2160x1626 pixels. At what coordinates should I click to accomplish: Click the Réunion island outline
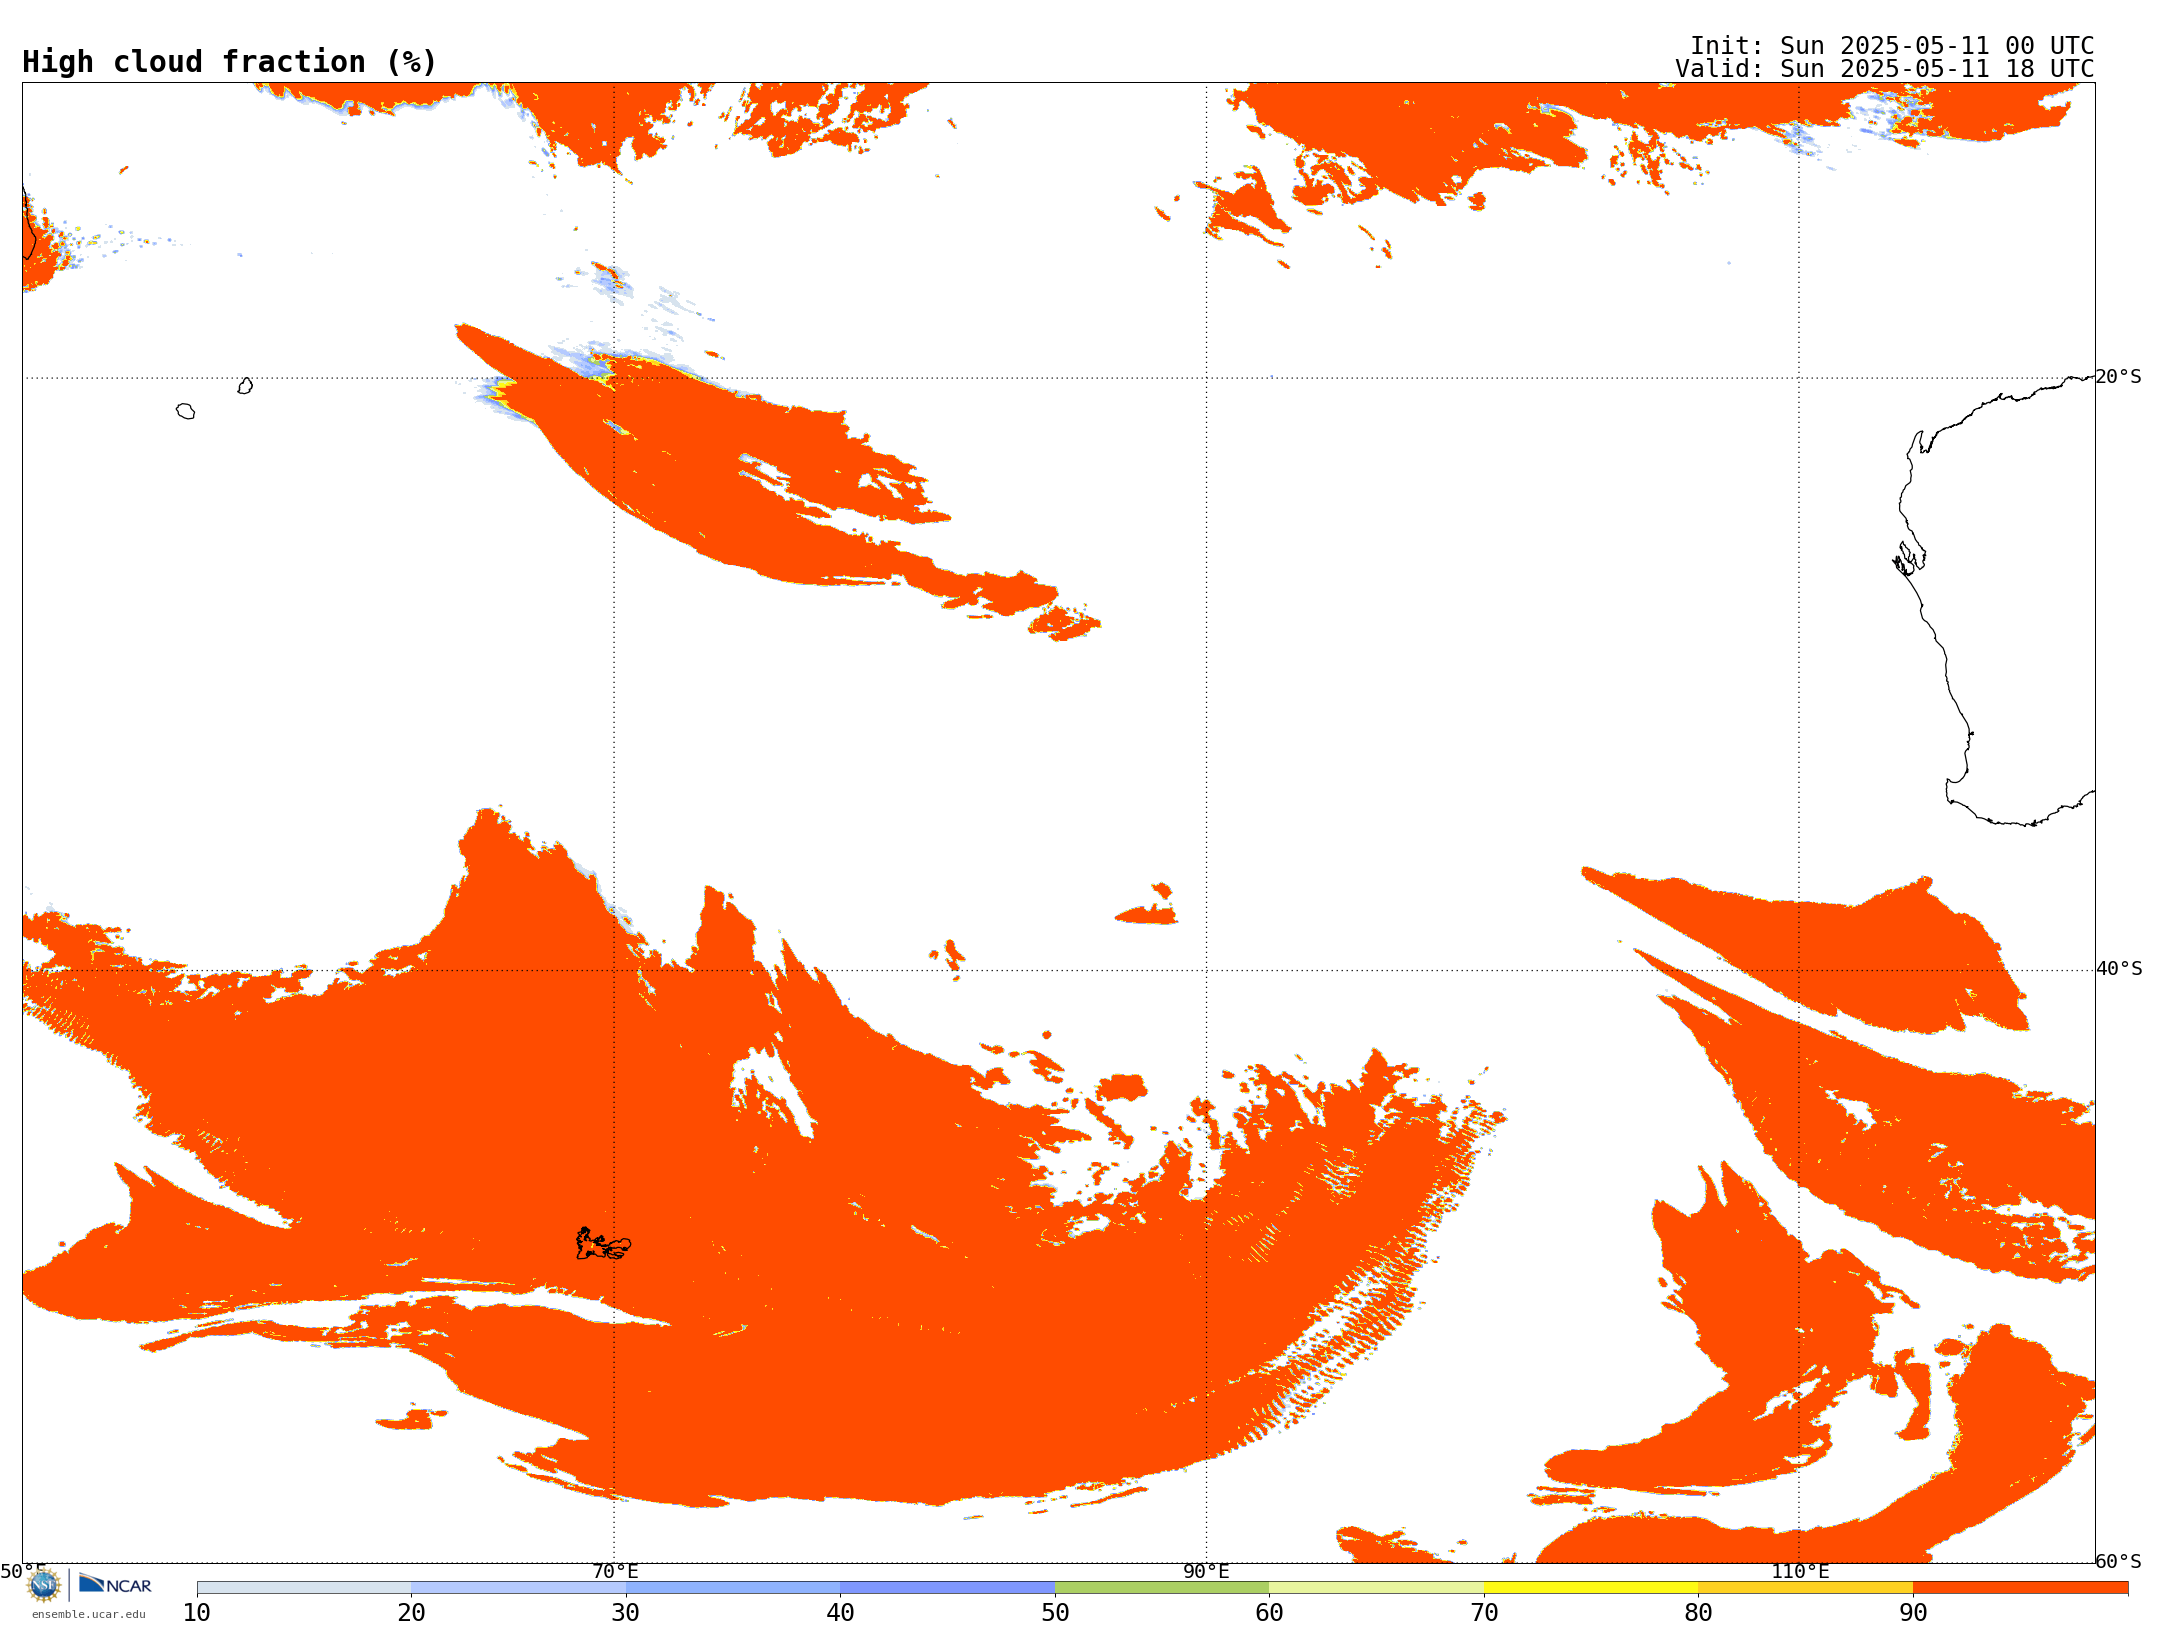[185, 411]
